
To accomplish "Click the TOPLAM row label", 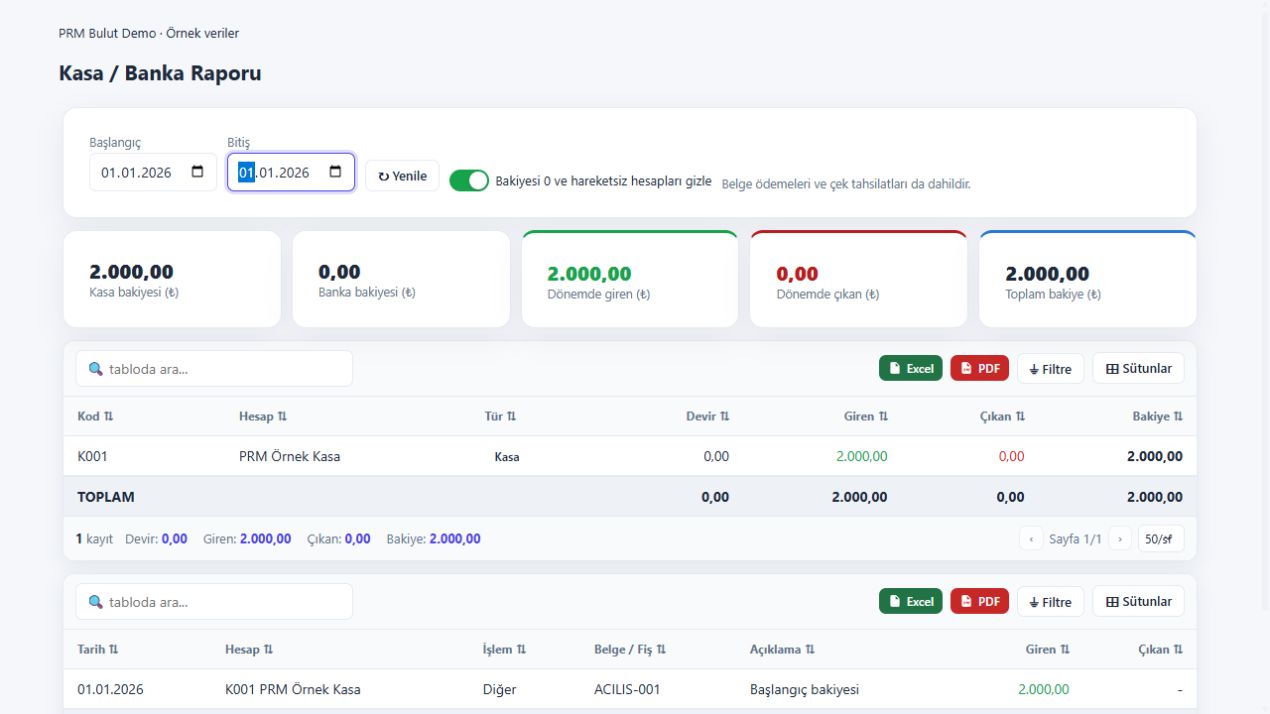I will pos(106,496).
